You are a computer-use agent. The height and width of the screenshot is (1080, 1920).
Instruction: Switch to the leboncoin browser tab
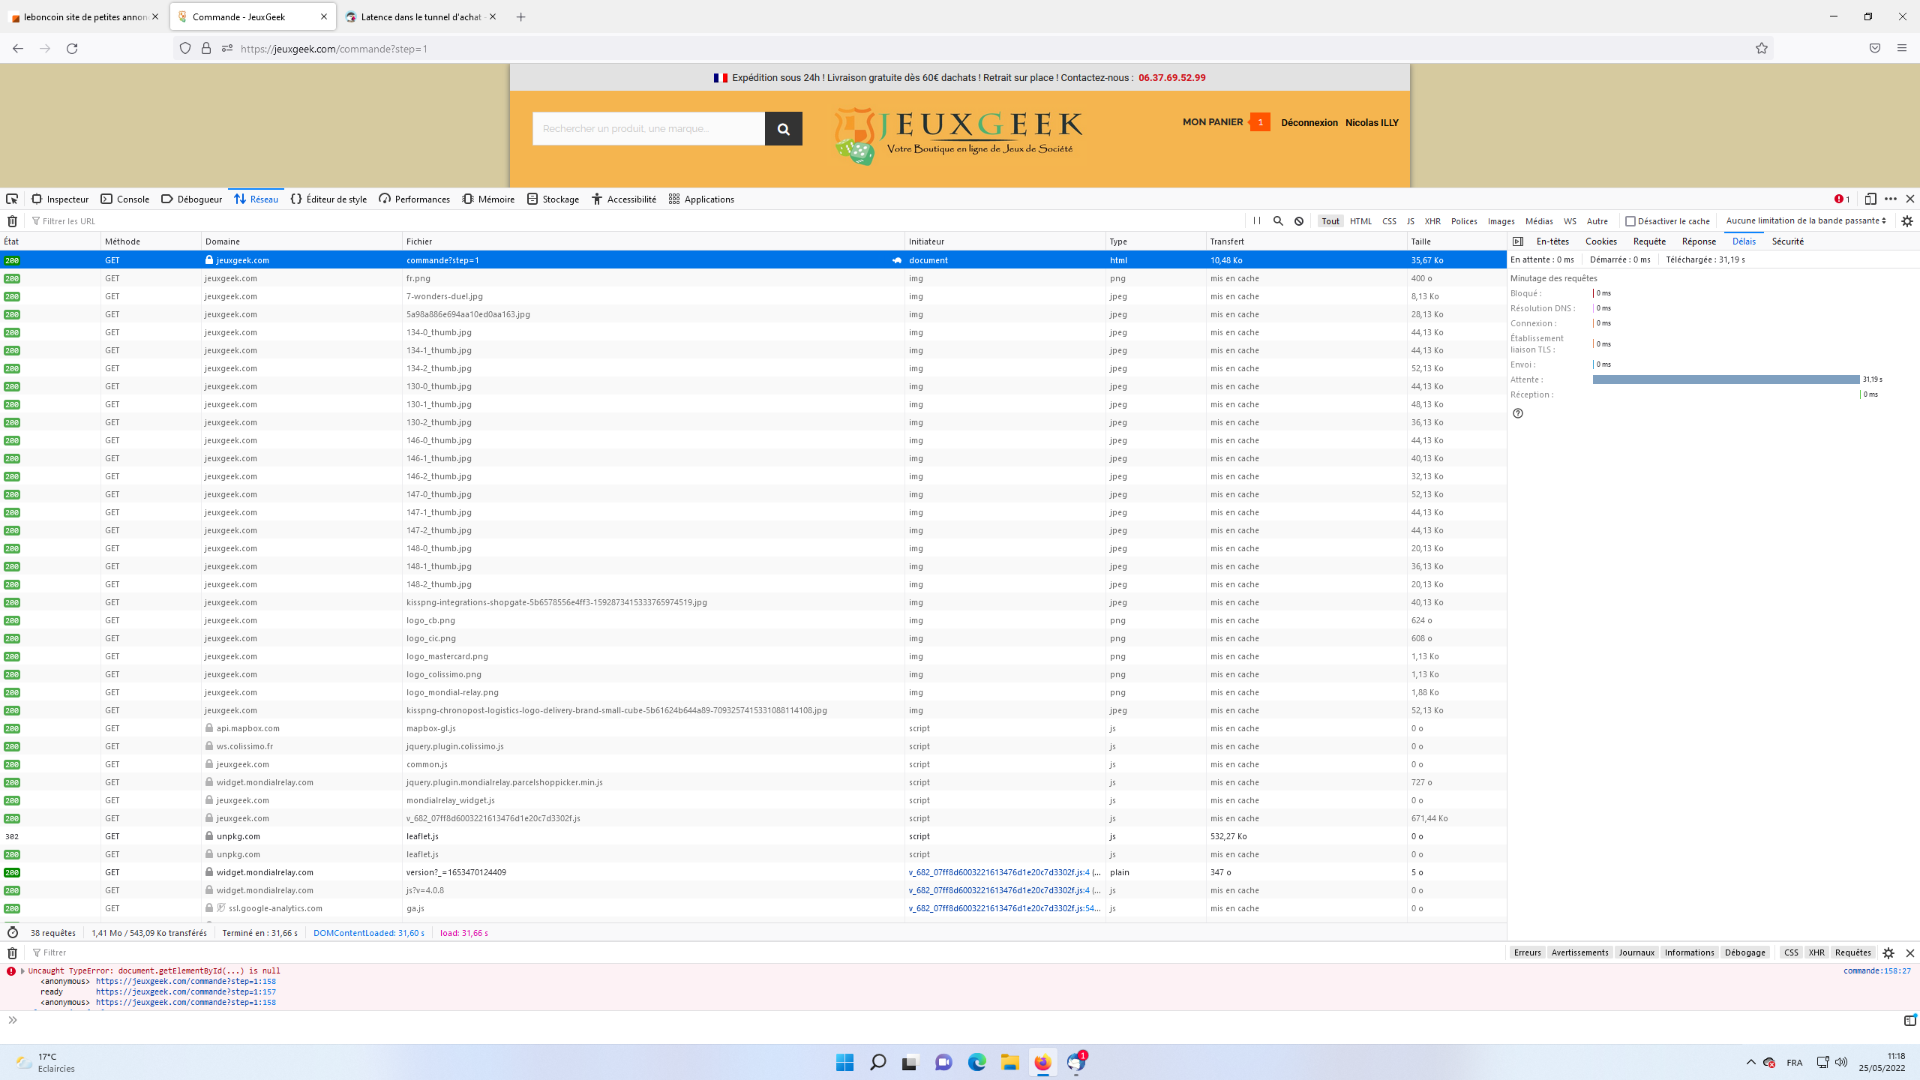tap(83, 17)
